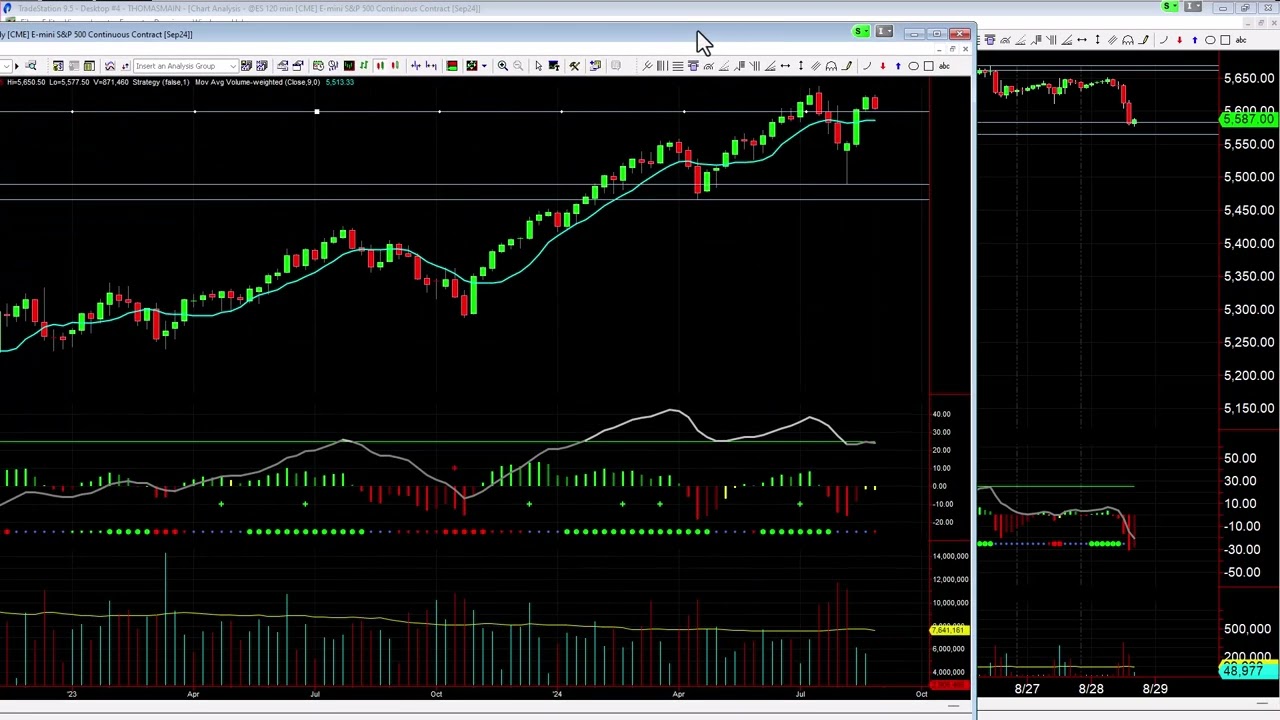Toggle the green S status indicator

pos(858,31)
